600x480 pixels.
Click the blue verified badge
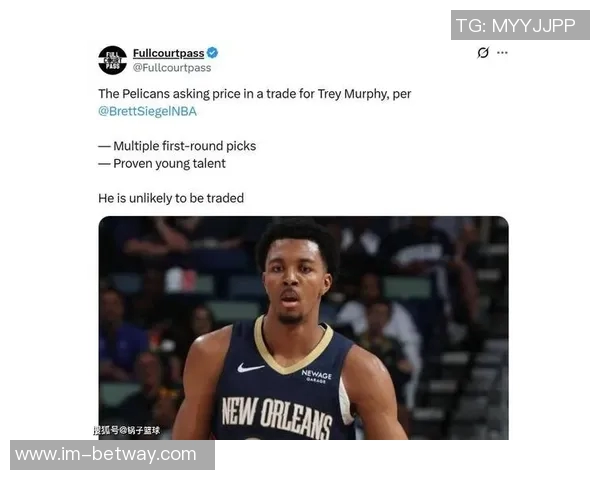[212, 52]
